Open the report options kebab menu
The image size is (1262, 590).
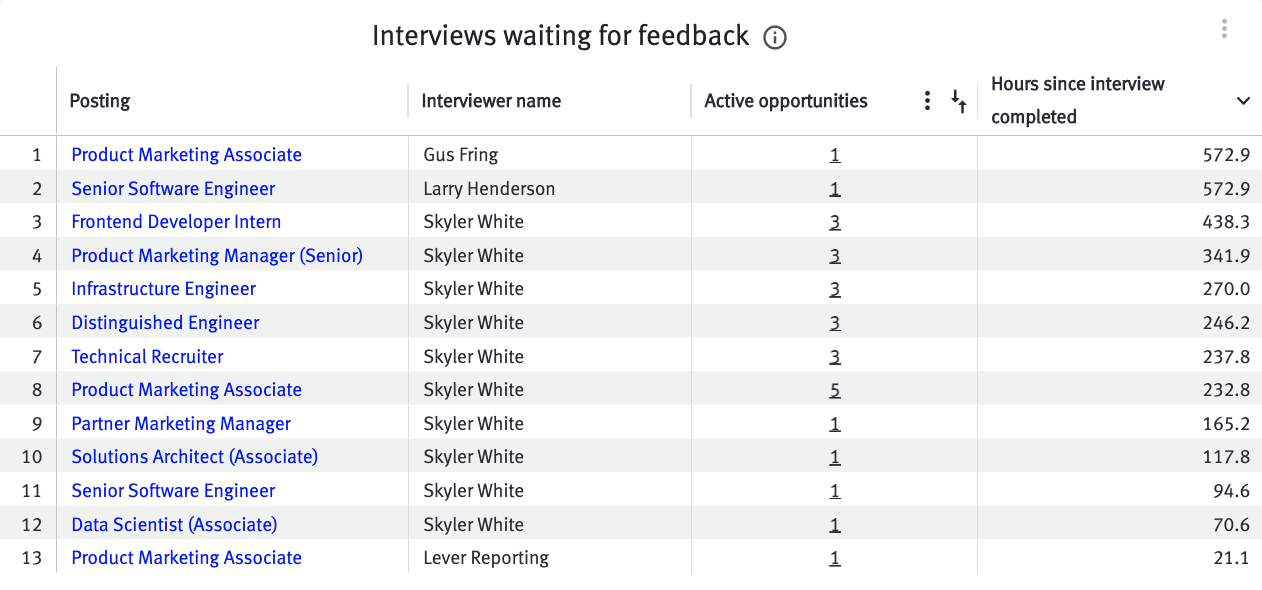pyautogui.click(x=1224, y=28)
